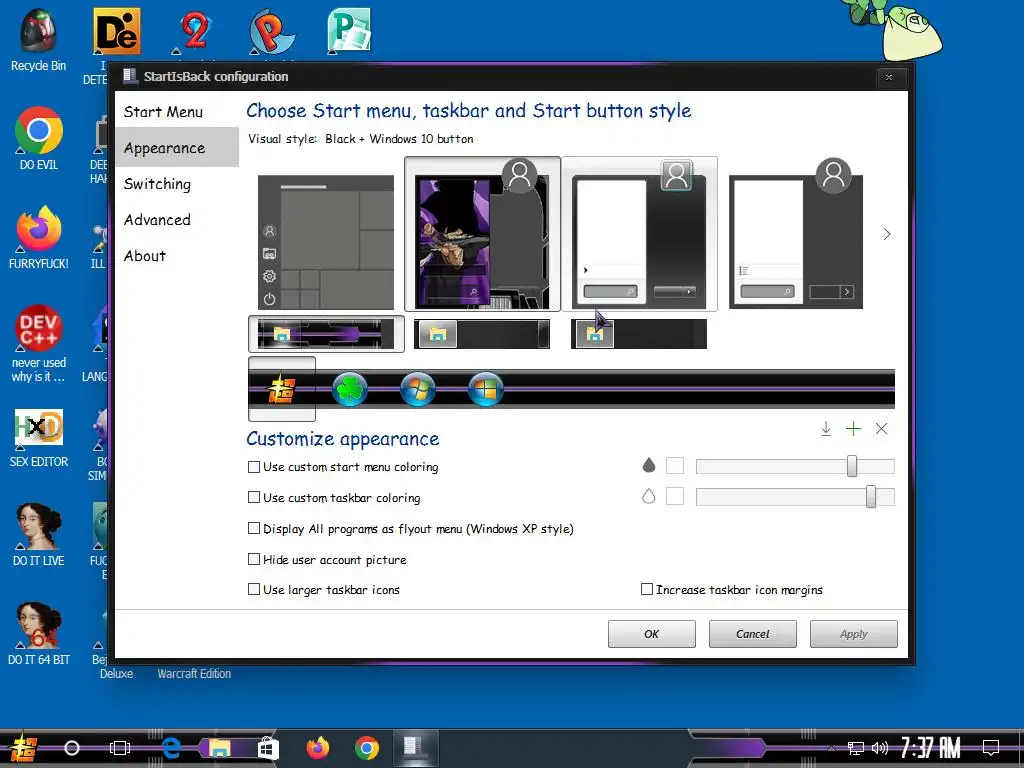Viewport: 1024px width, 768px height.
Task: Click the download arrow icon under Start buttons
Action: click(825, 429)
